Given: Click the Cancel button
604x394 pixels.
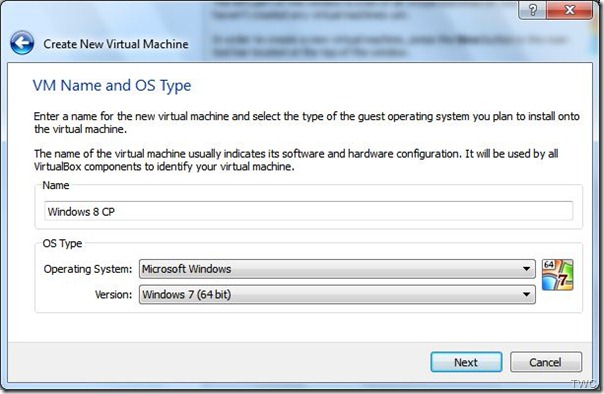Looking at the screenshot, I should point(546,362).
